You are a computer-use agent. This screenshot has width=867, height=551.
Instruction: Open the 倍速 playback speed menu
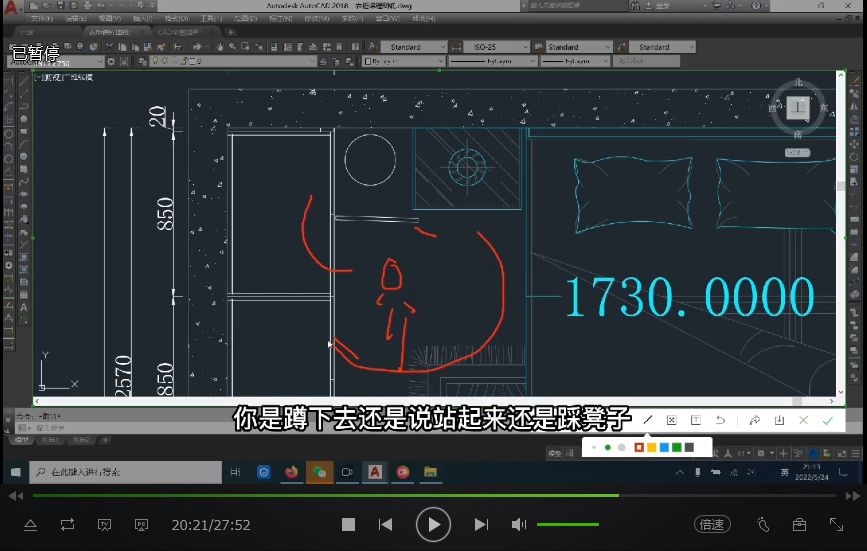711,524
